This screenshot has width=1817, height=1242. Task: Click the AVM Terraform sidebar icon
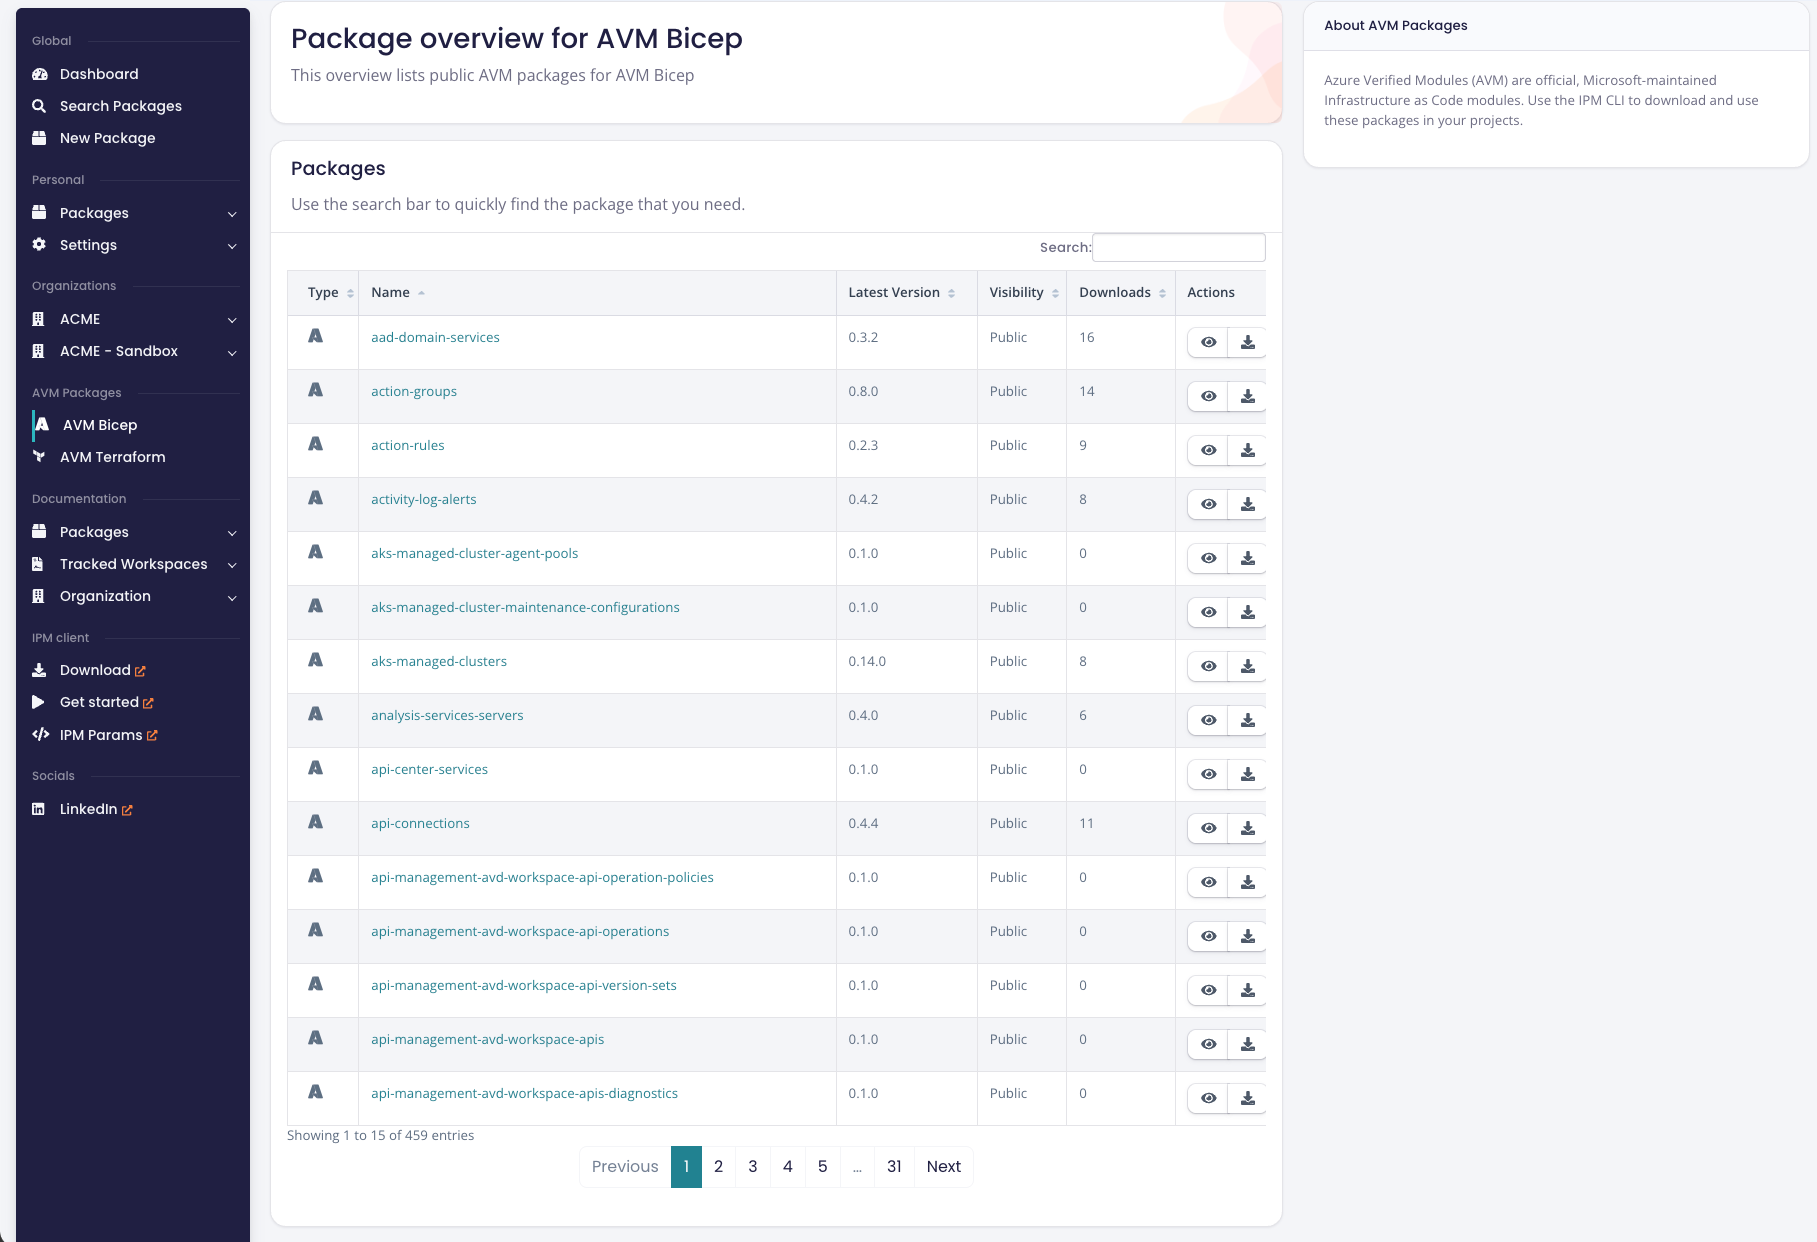coord(39,457)
